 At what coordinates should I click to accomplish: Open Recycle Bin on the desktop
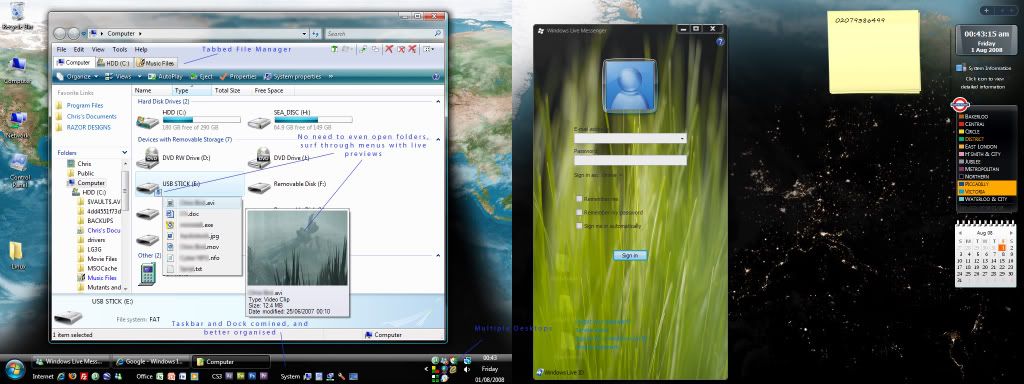18,16
